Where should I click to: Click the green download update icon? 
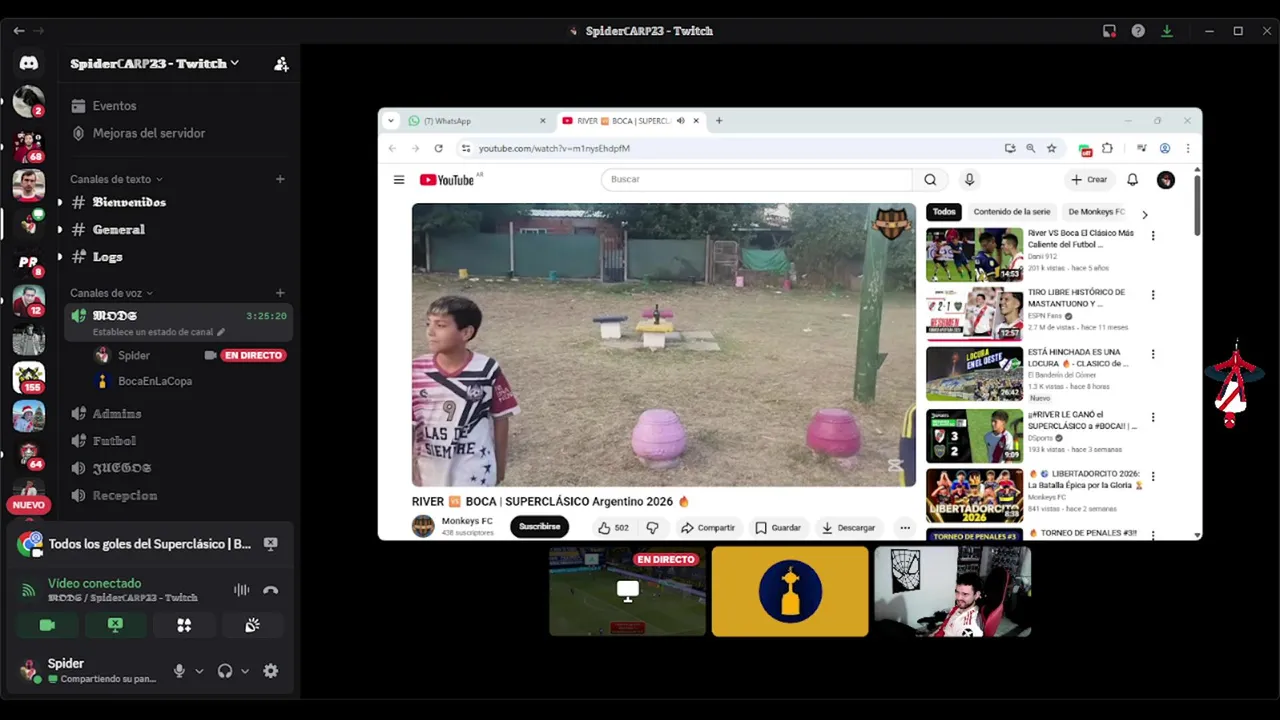click(1166, 31)
